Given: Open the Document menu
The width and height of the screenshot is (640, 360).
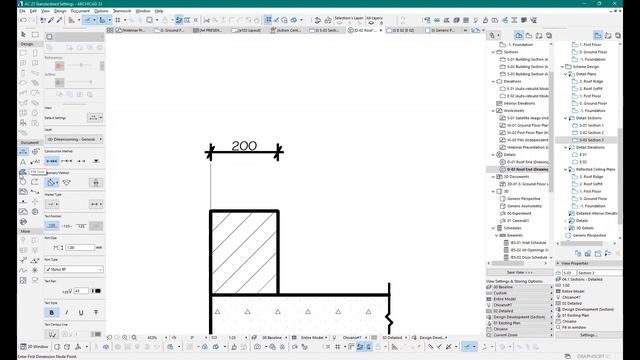Looking at the screenshot, I should click(80, 11).
